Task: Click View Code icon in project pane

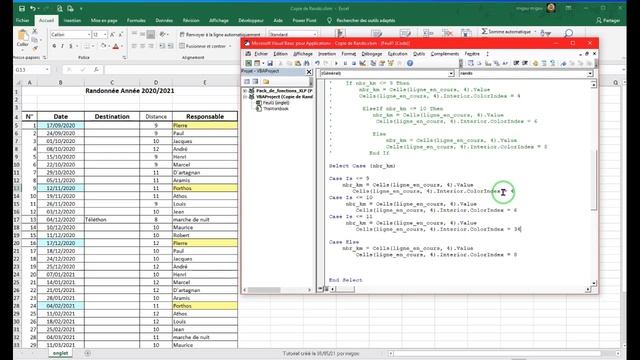Action: (x=247, y=82)
